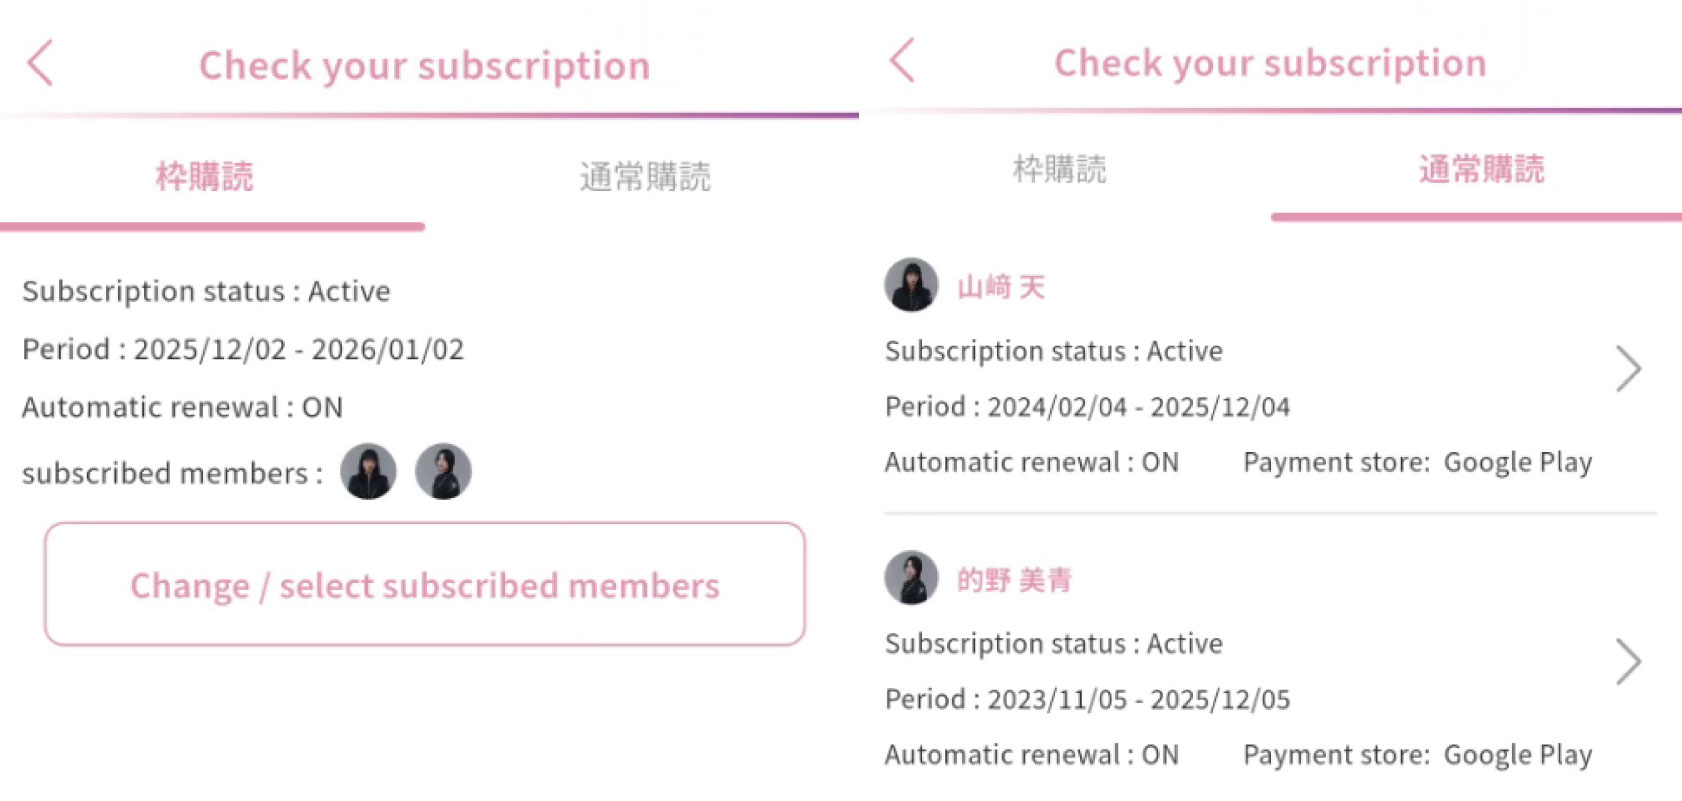Screen dimensions: 1682x801
Task: Go back from the 通常購読 subscription list
Action: point(902,60)
